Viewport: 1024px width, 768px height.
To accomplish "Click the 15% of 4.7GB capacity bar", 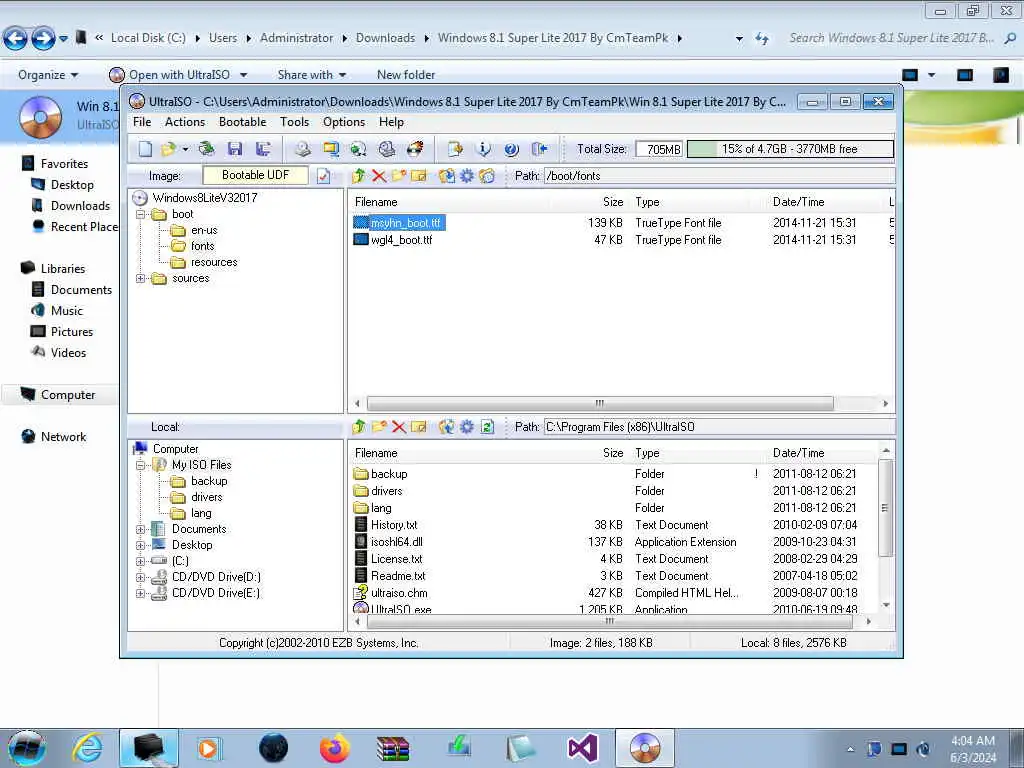I will (x=790, y=149).
